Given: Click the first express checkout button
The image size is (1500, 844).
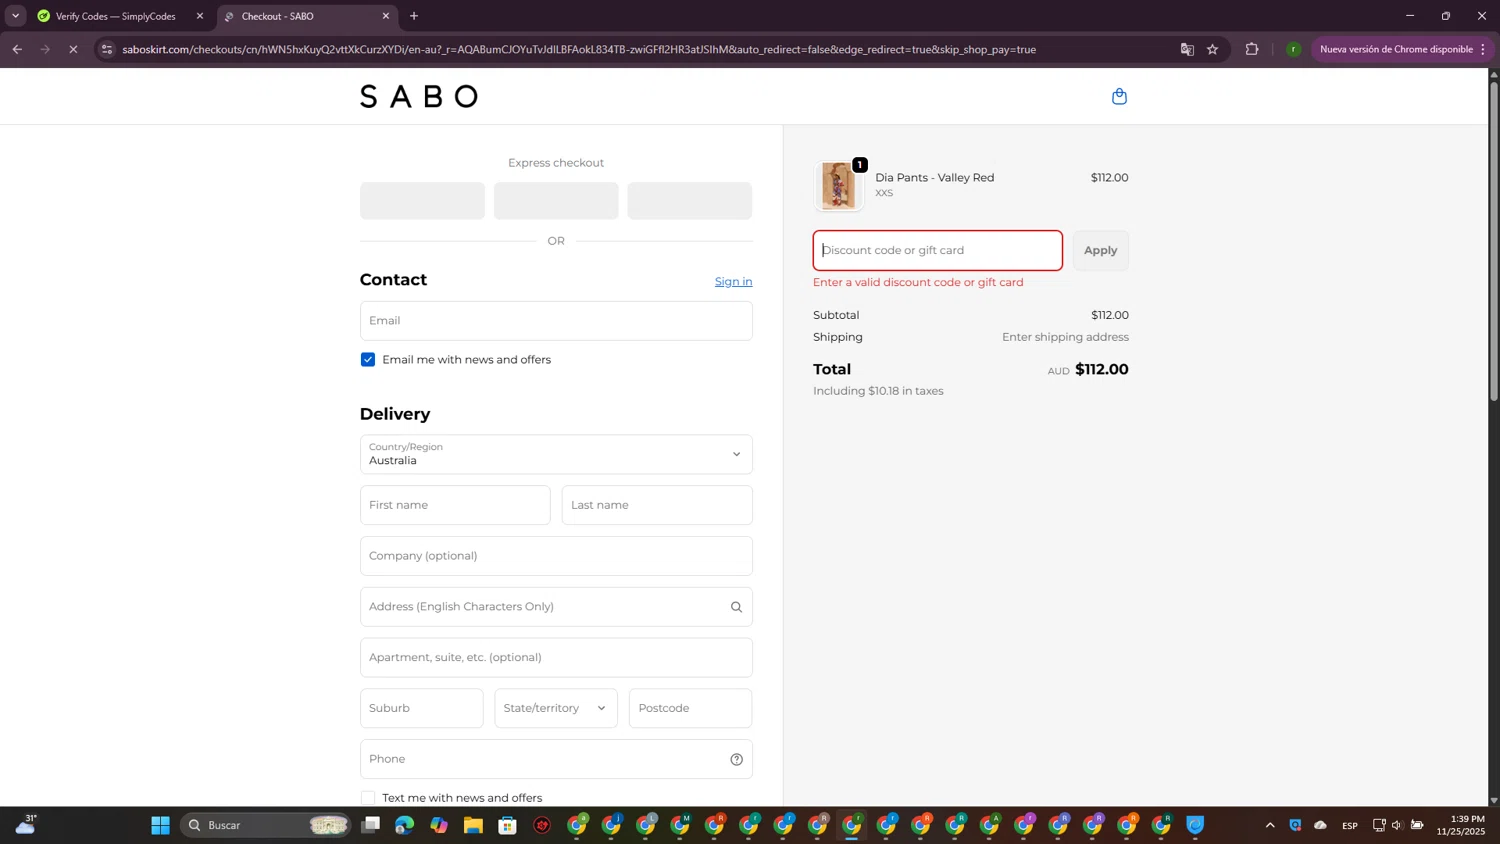Looking at the screenshot, I should 422,201.
